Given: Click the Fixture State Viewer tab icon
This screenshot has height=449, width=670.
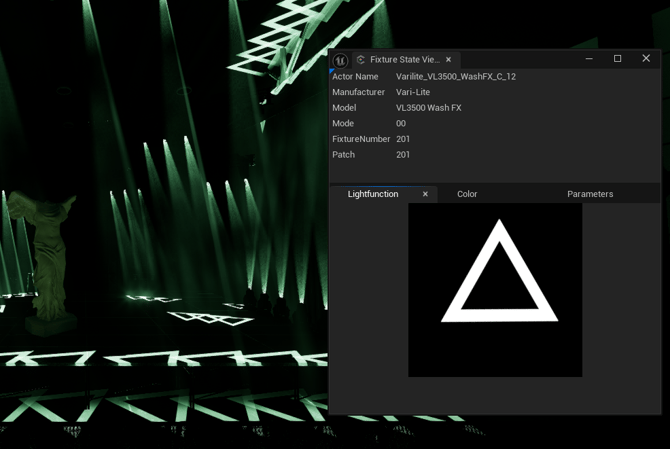Looking at the screenshot, I should (x=361, y=59).
